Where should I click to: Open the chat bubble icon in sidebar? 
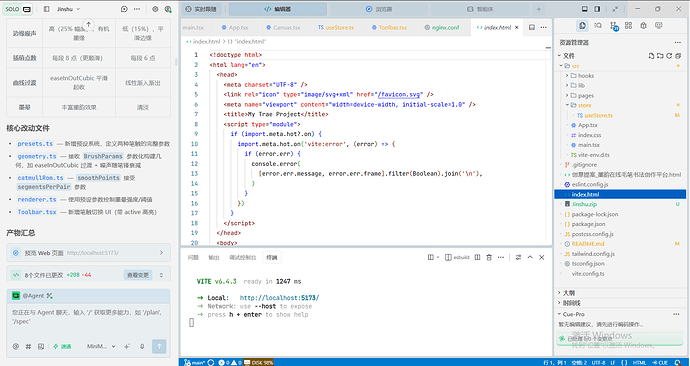[x=659, y=26]
